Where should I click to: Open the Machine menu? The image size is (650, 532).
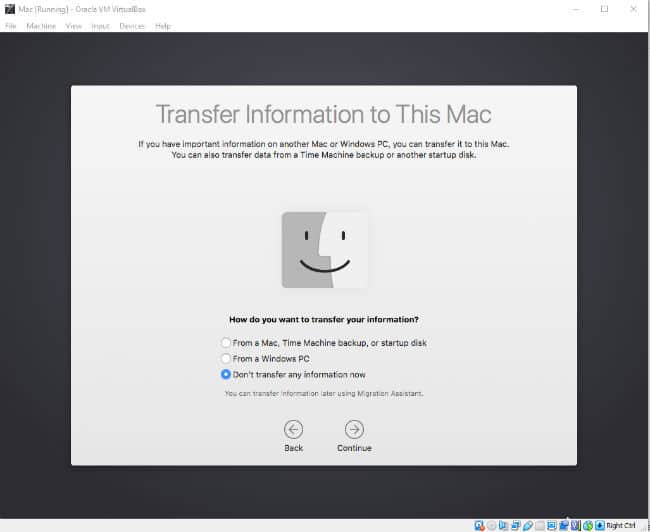click(41, 26)
